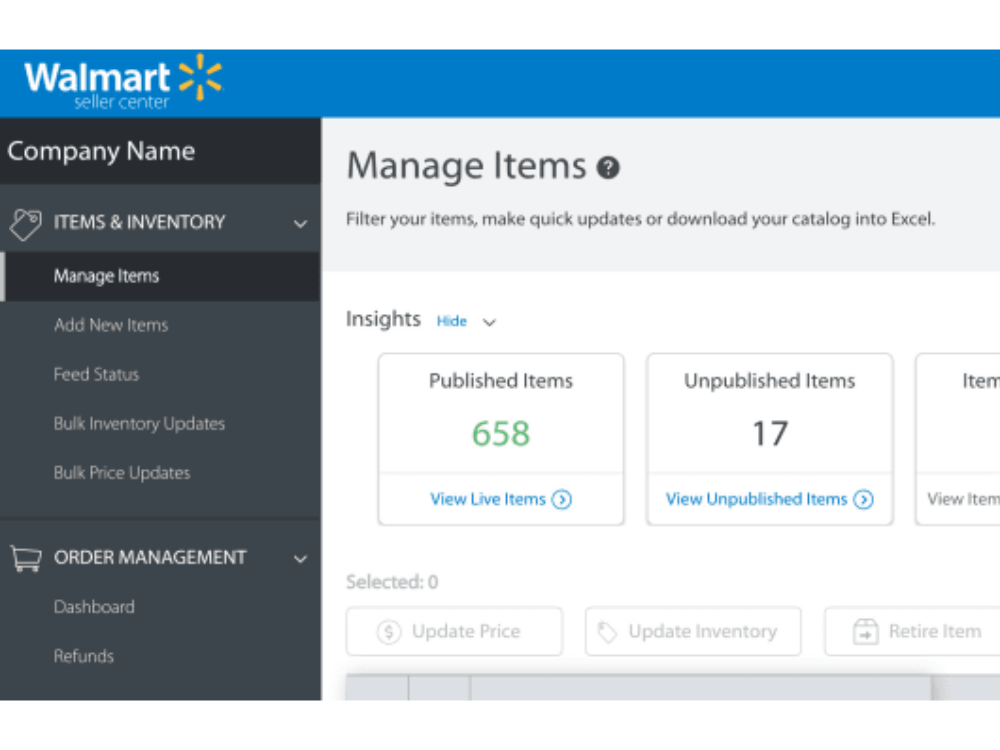
Task: Navigate to Add New Items
Action: tap(110, 325)
